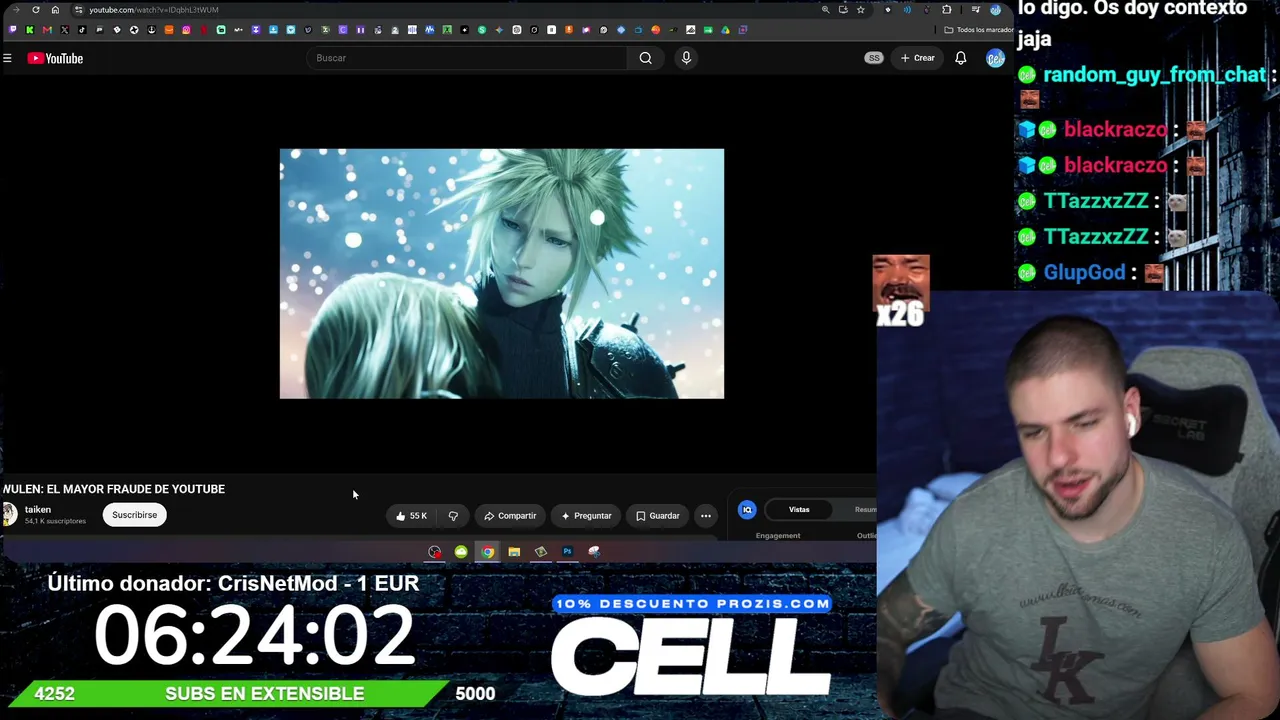Click the Crear button

tap(917, 58)
